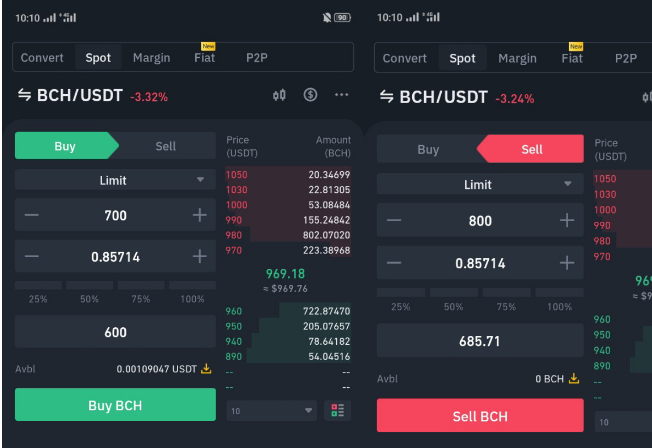This screenshot has width=652, height=448.
Task: Decrease price 800 with minus button
Action: point(394,220)
